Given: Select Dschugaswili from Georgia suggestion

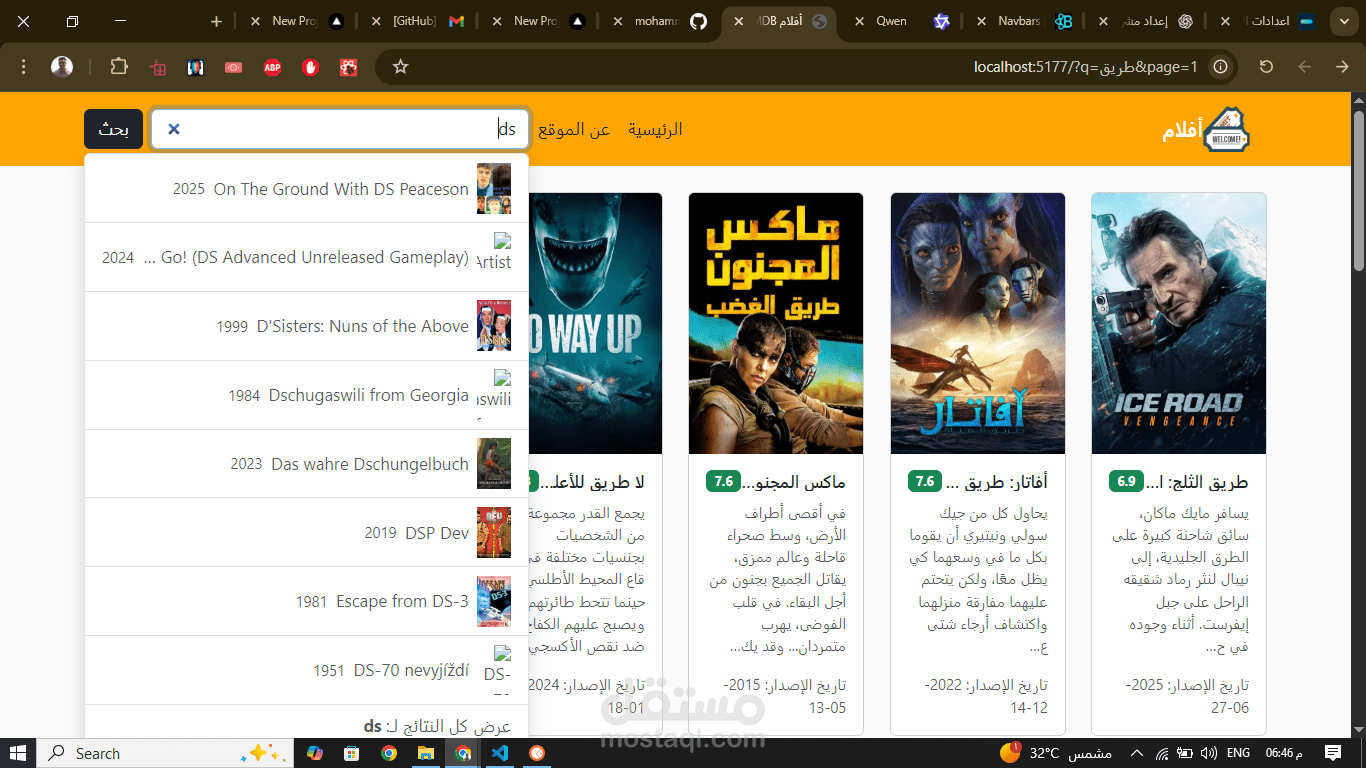Looking at the screenshot, I should (x=307, y=395).
